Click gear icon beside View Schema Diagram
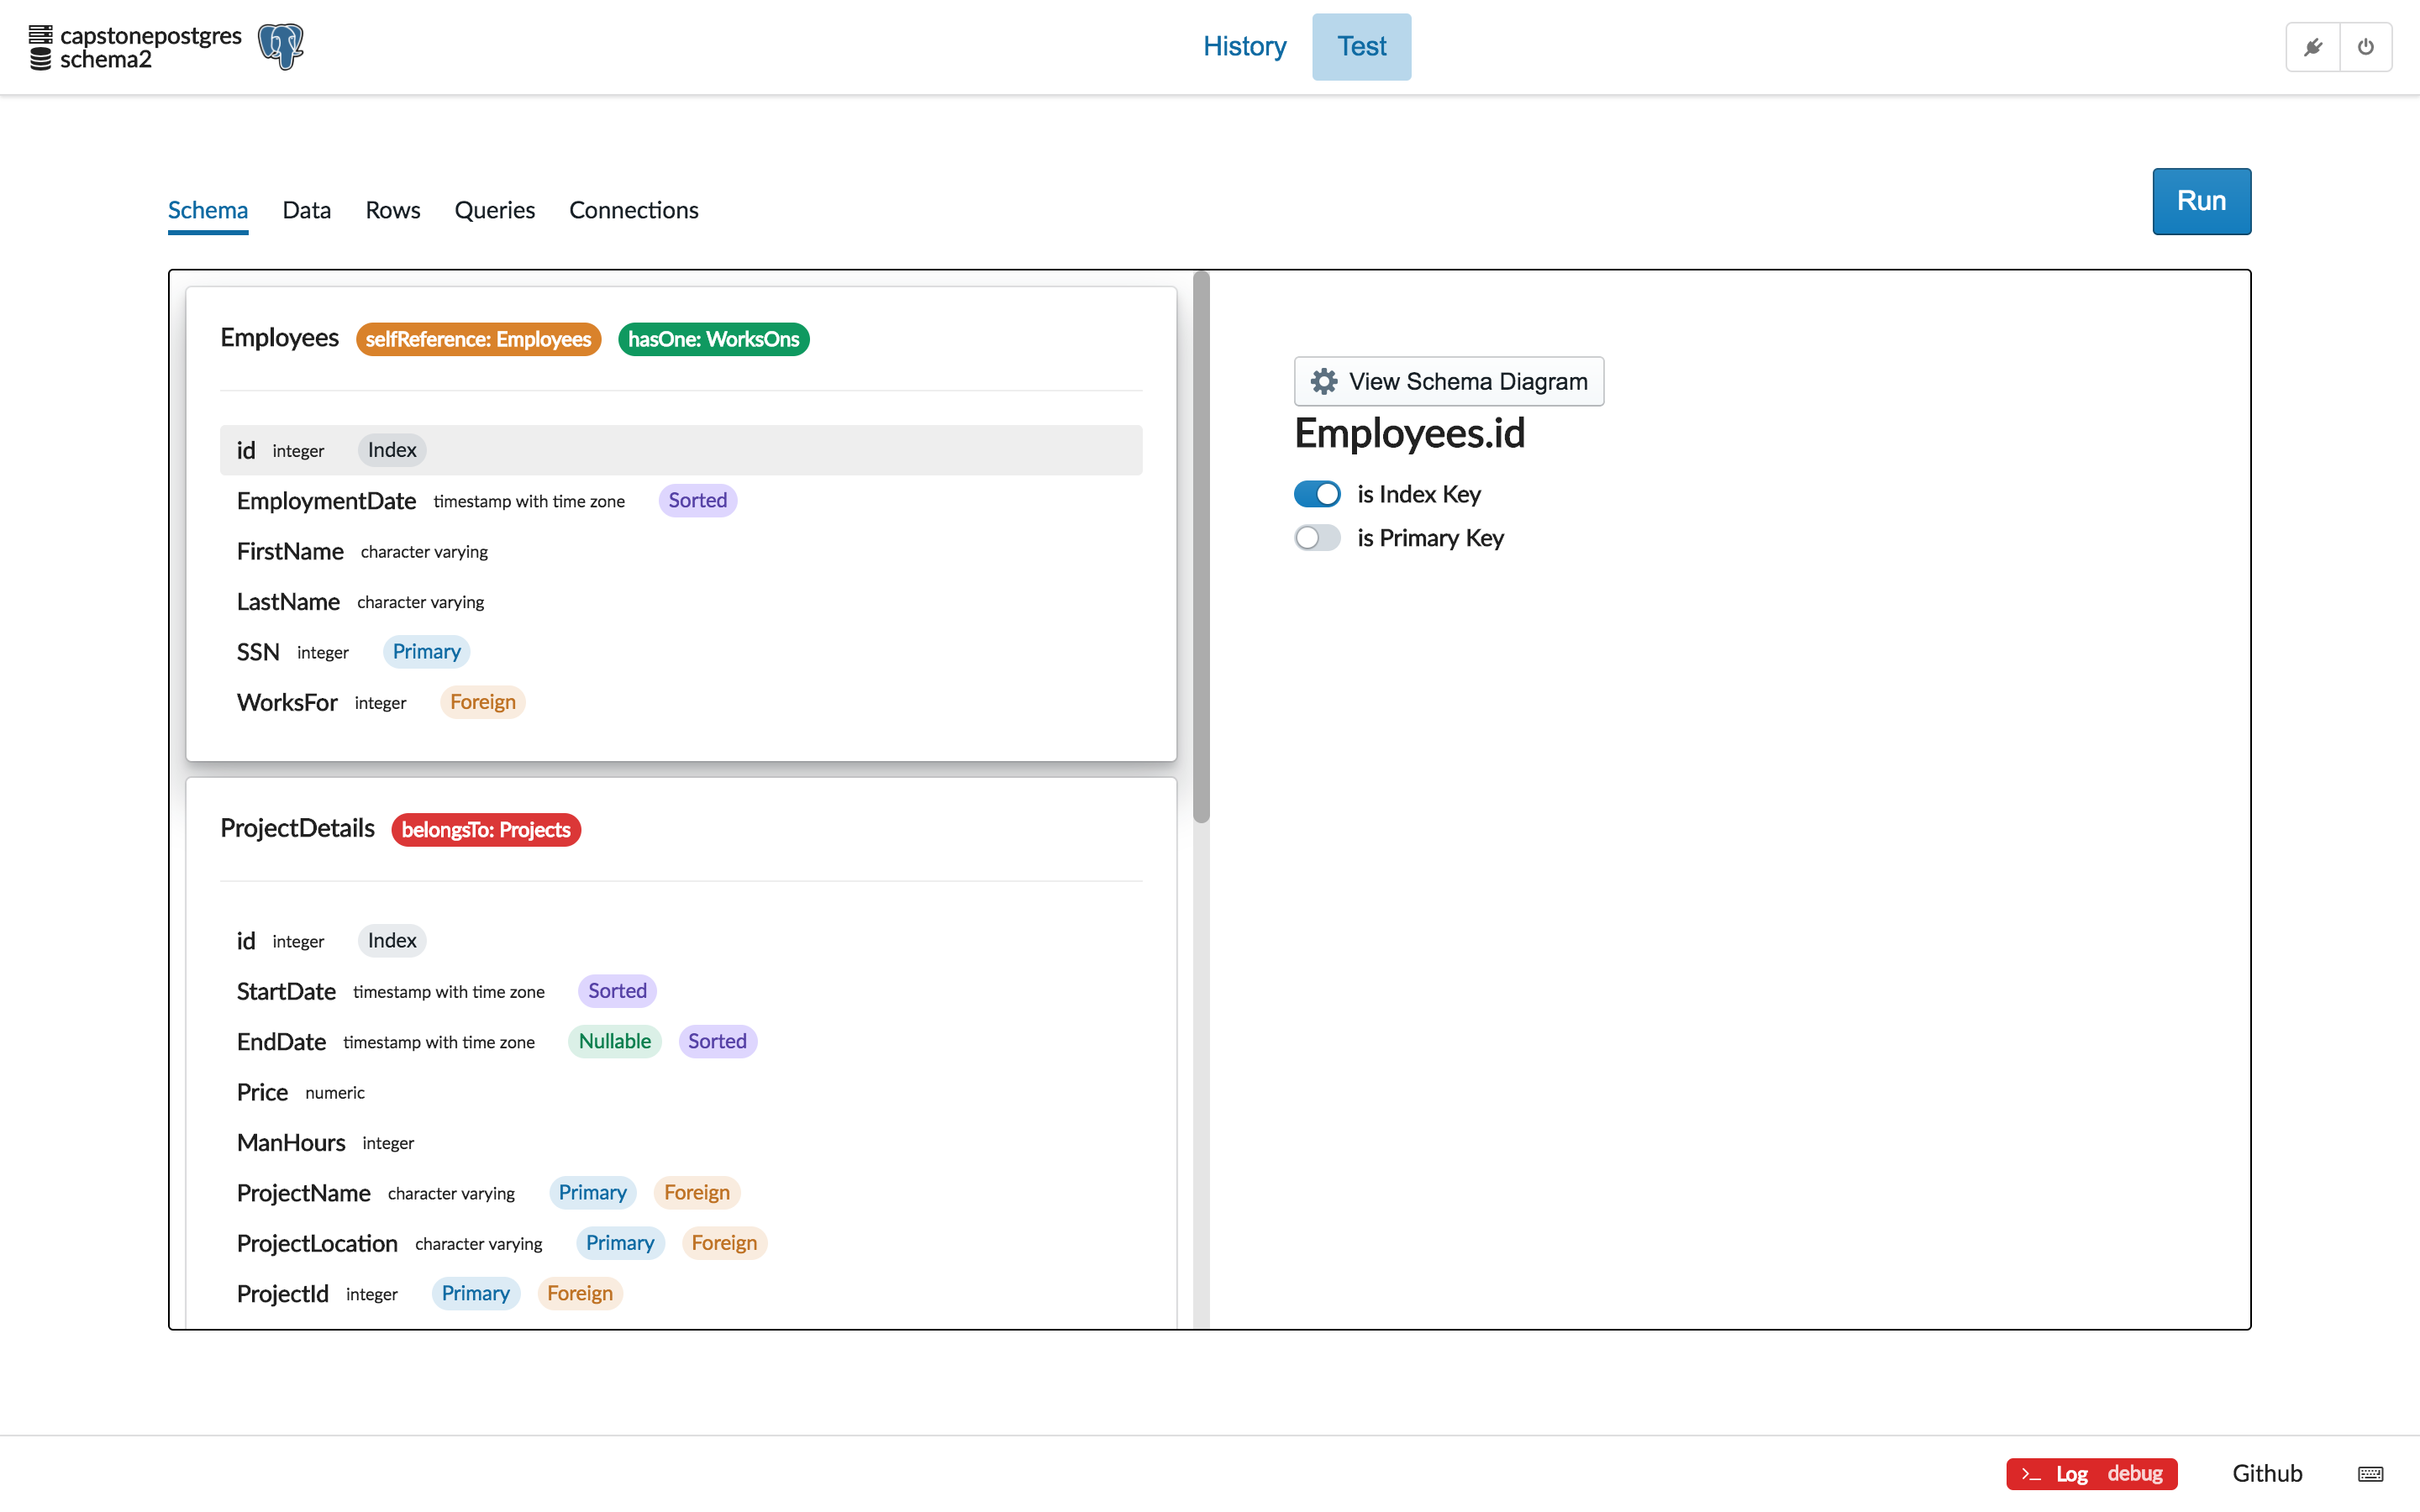The height and width of the screenshot is (1512, 2420). (1324, 381)
